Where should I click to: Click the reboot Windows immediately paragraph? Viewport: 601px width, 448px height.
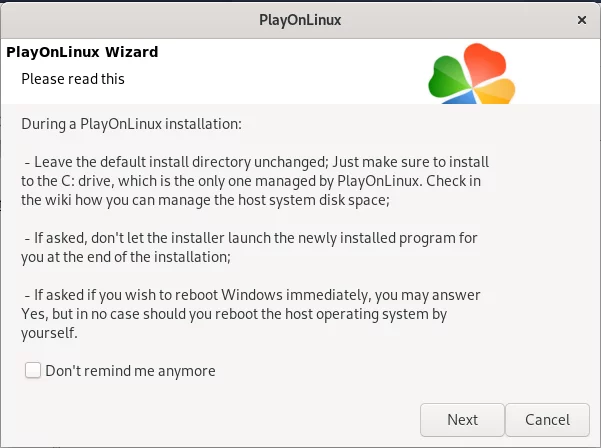[251, 314]
